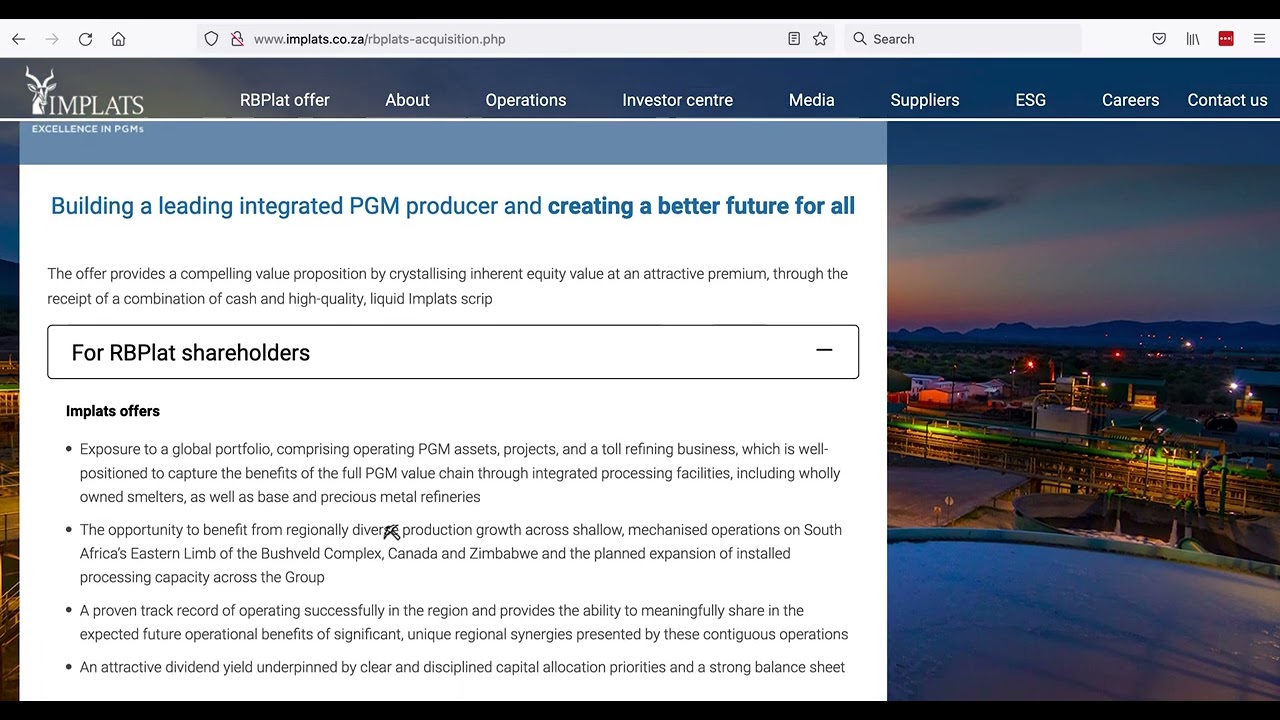Open the browser home page icon
1280x720 pixels.
pyautogui.click(x=118, y=39)
